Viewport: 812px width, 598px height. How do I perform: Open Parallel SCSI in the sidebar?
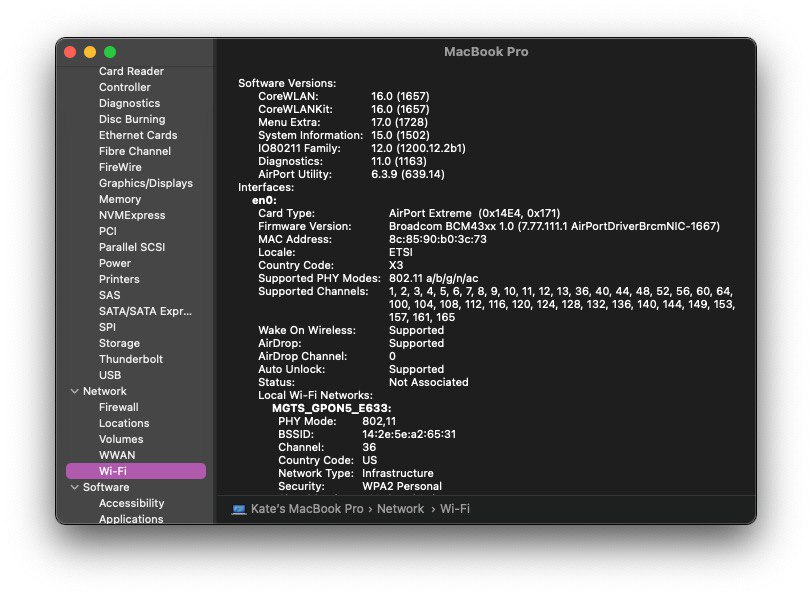click(x=132, y=248)
